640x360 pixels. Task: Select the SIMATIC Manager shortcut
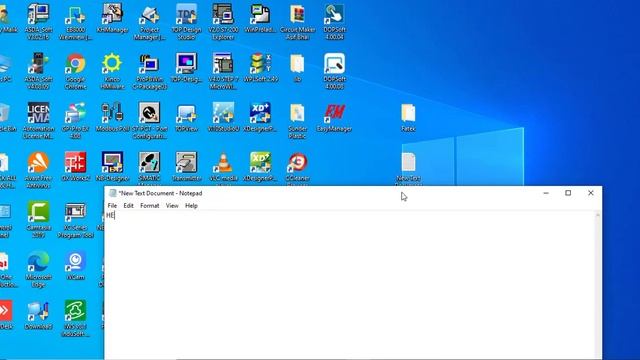pyautogui.click(x=149, y=168)
